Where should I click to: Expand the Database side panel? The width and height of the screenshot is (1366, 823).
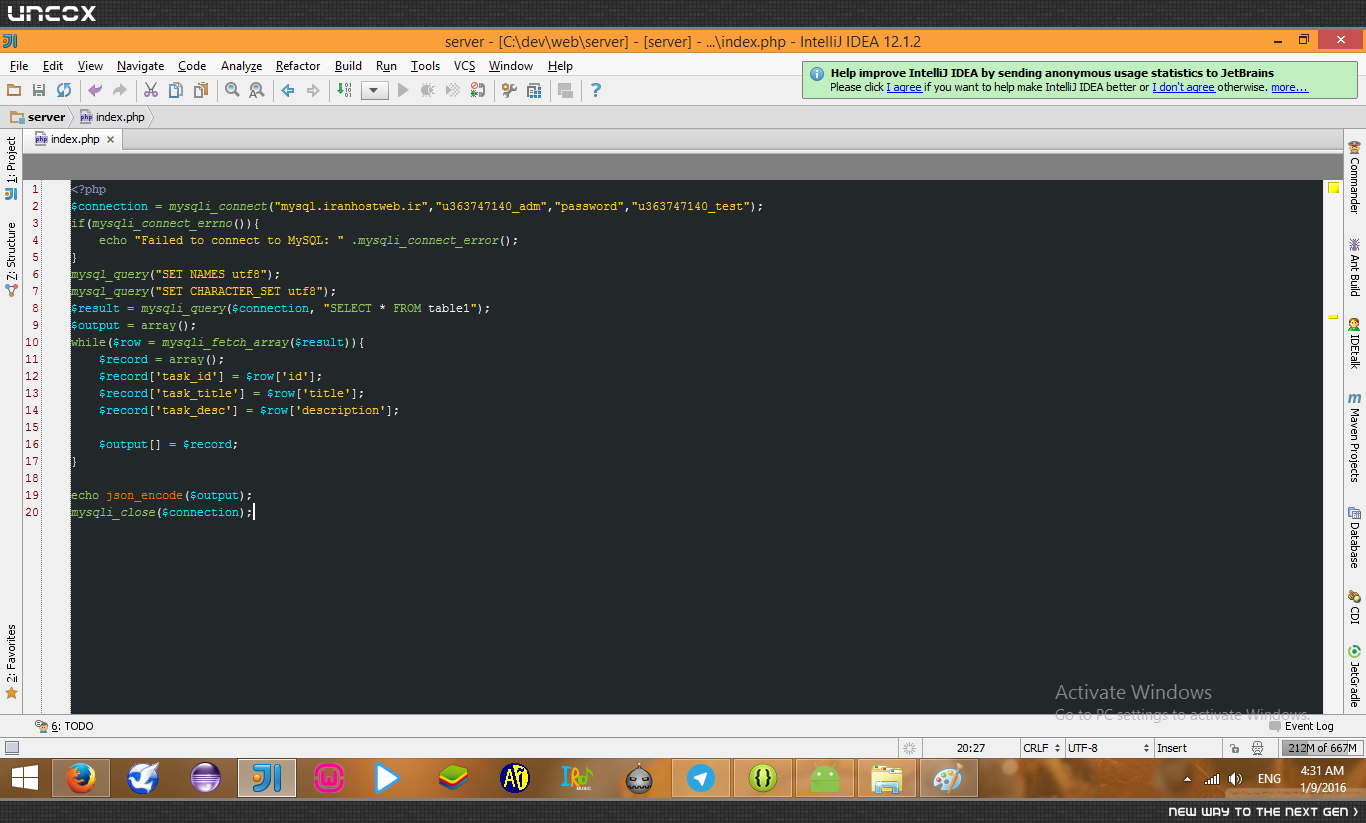1355,538
